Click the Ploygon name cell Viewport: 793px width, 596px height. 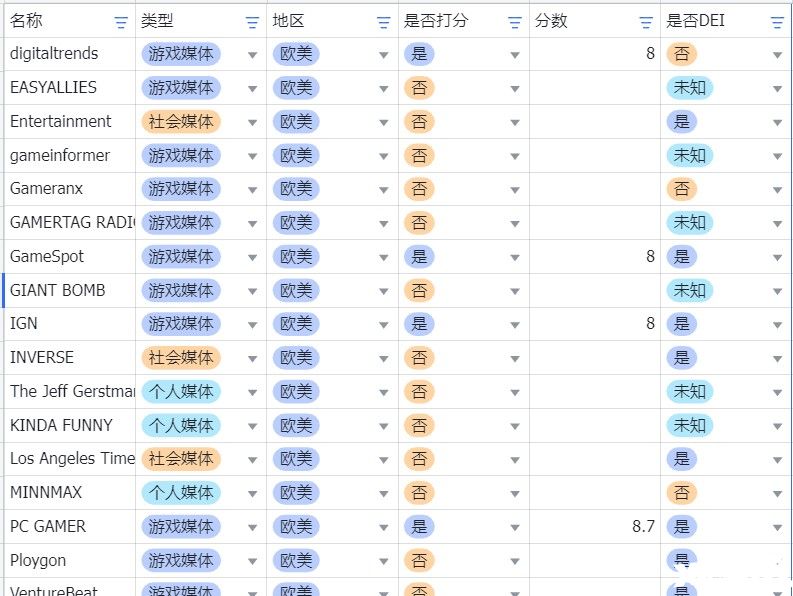pyautogui.click(x=70, y=561)
